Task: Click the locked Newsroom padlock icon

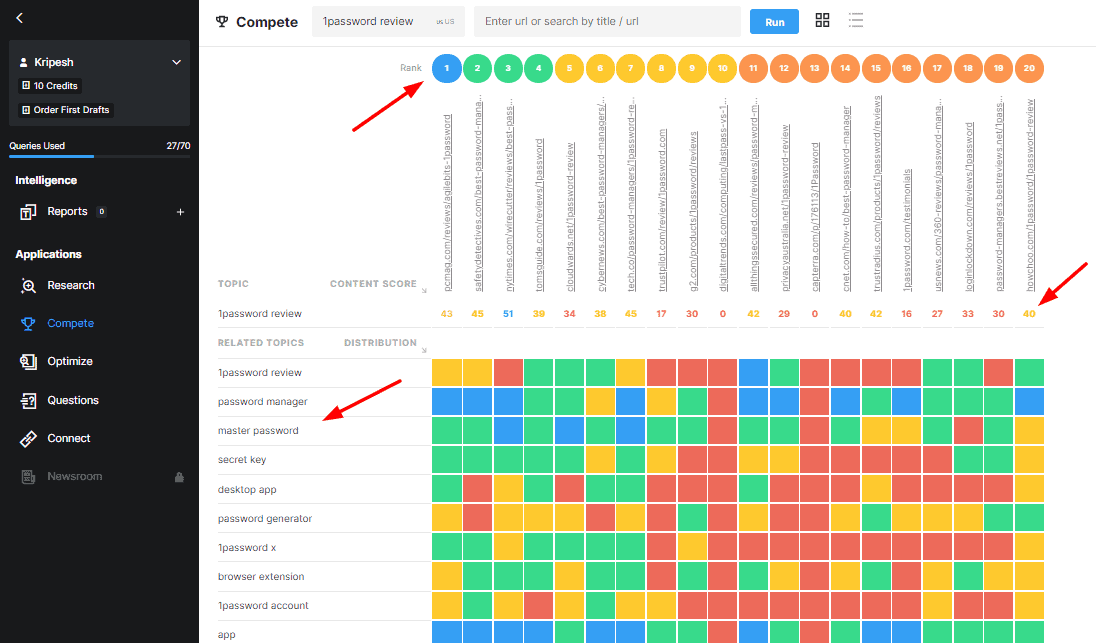Action: tap(179, 477)
